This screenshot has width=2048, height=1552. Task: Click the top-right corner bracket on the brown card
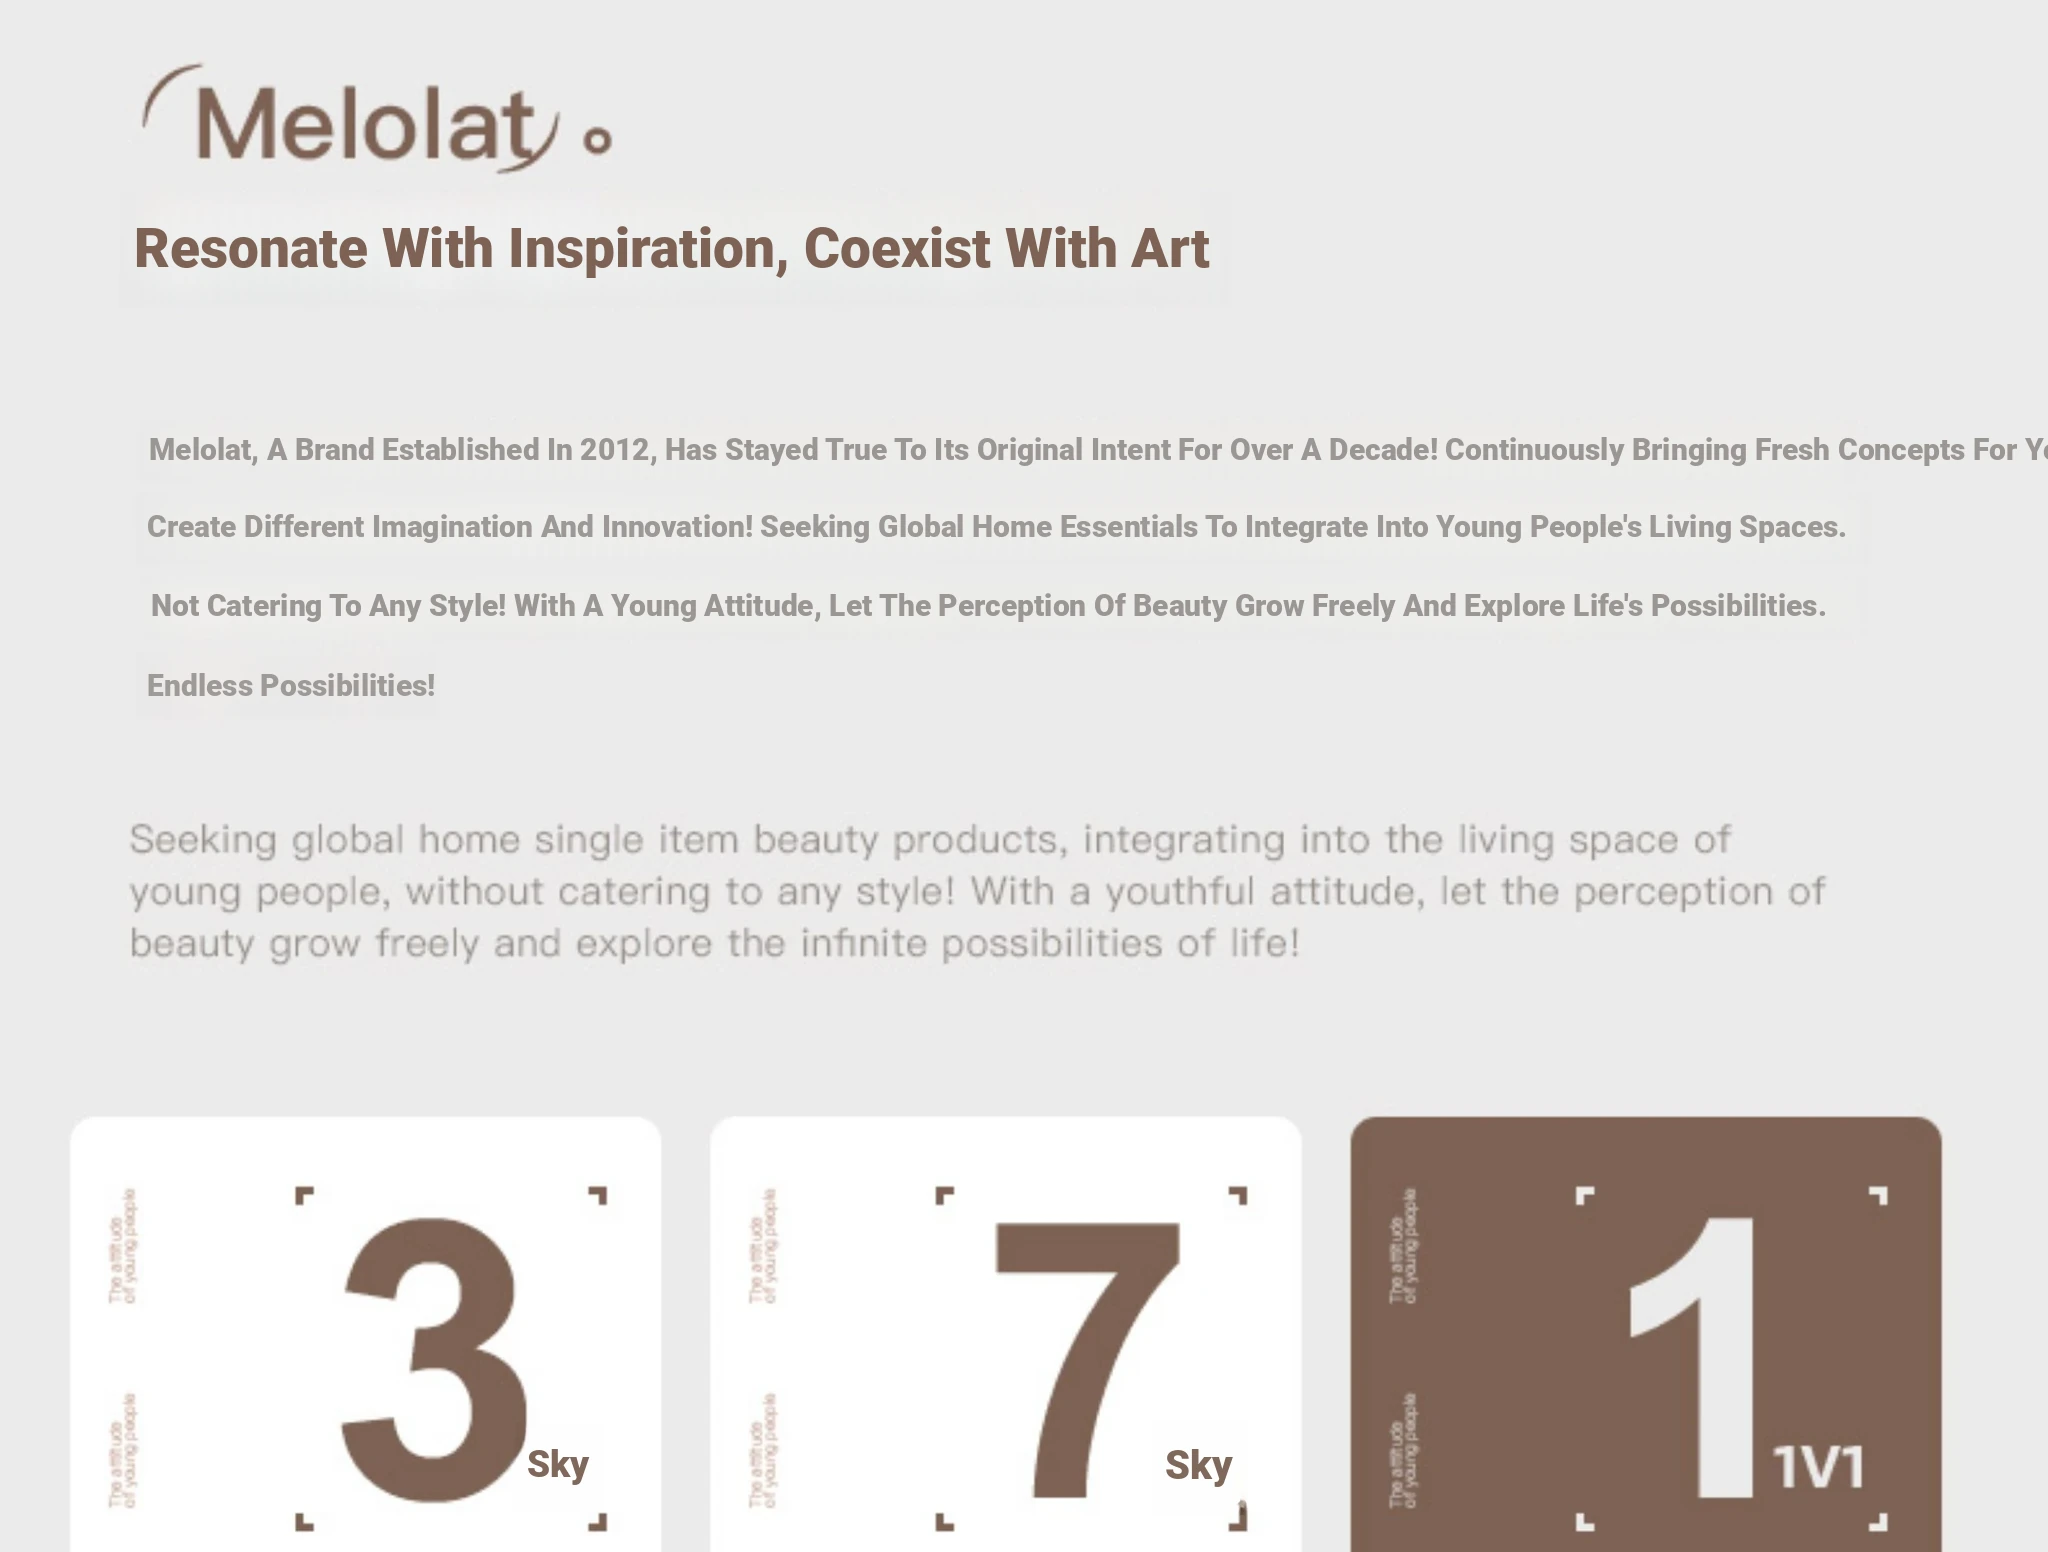click(1878, 1195)
